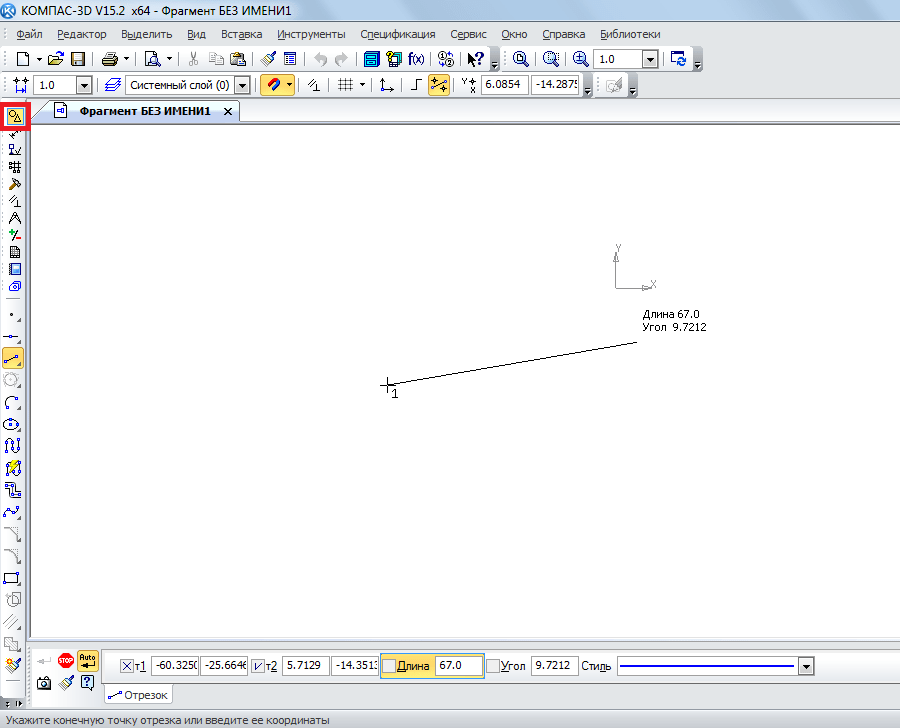900x728 pixels.
Task: Select the Geometry panel icon highlighted in red
Action: 14,116
